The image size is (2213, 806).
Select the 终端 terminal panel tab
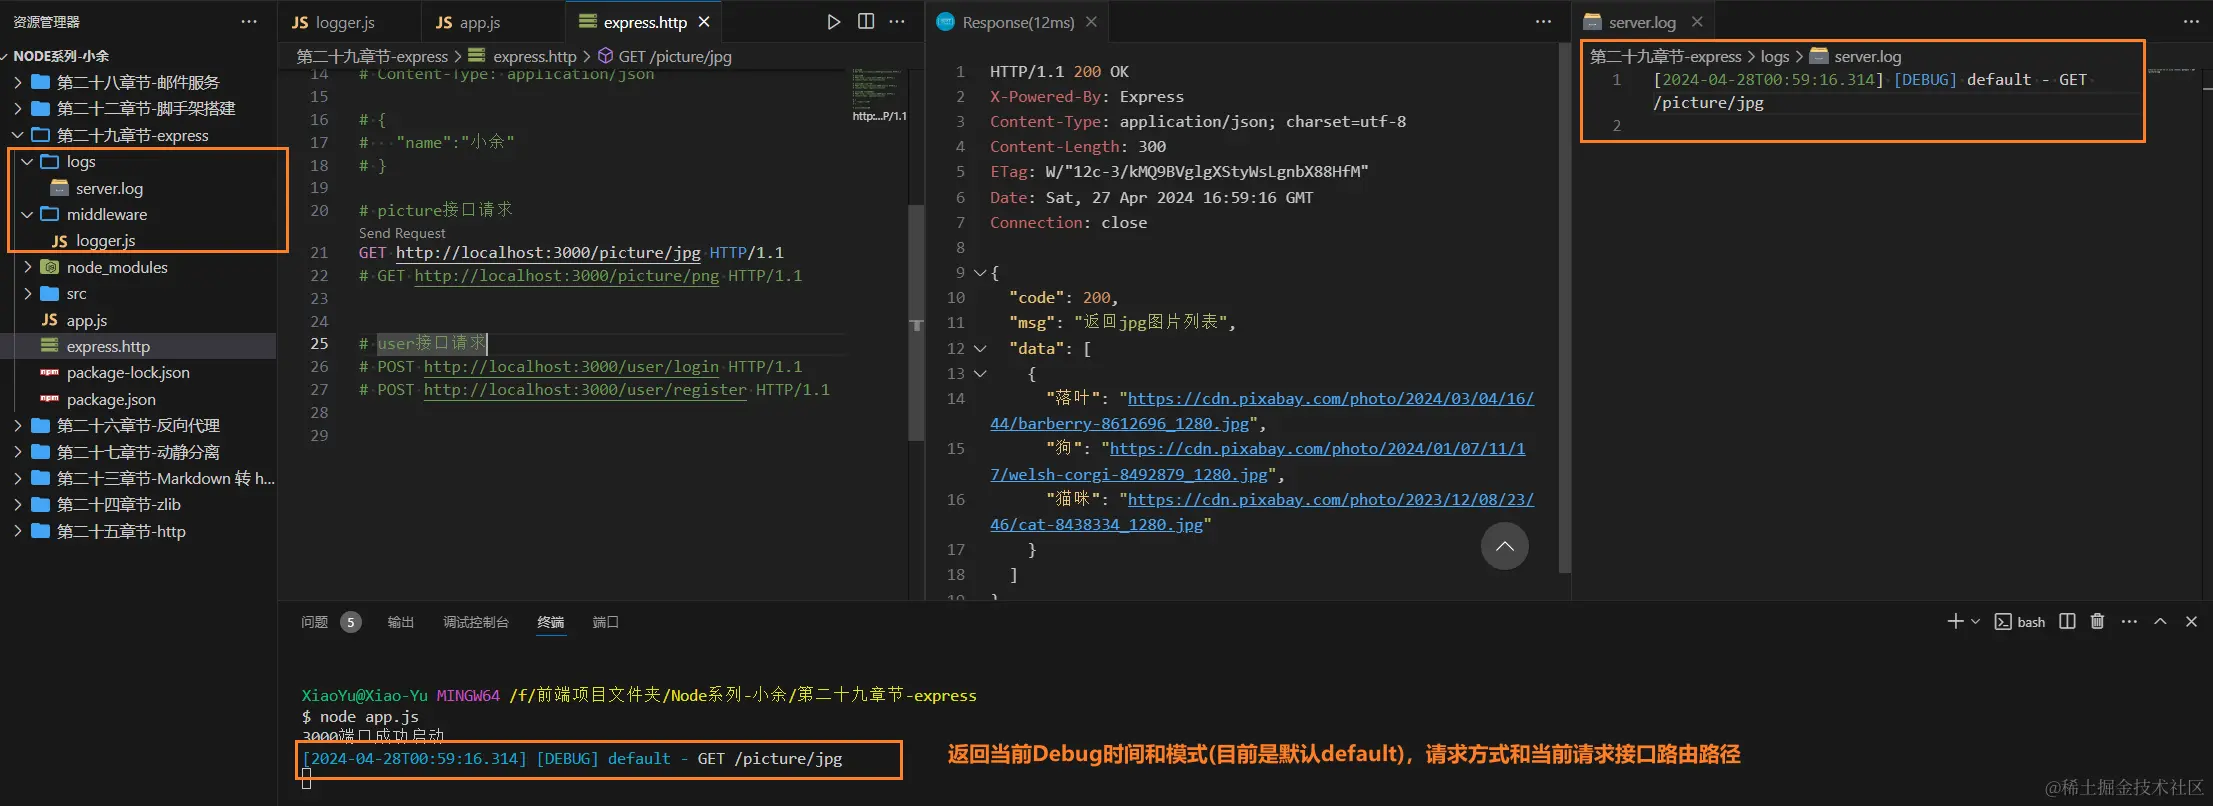(x=550, y=622)
